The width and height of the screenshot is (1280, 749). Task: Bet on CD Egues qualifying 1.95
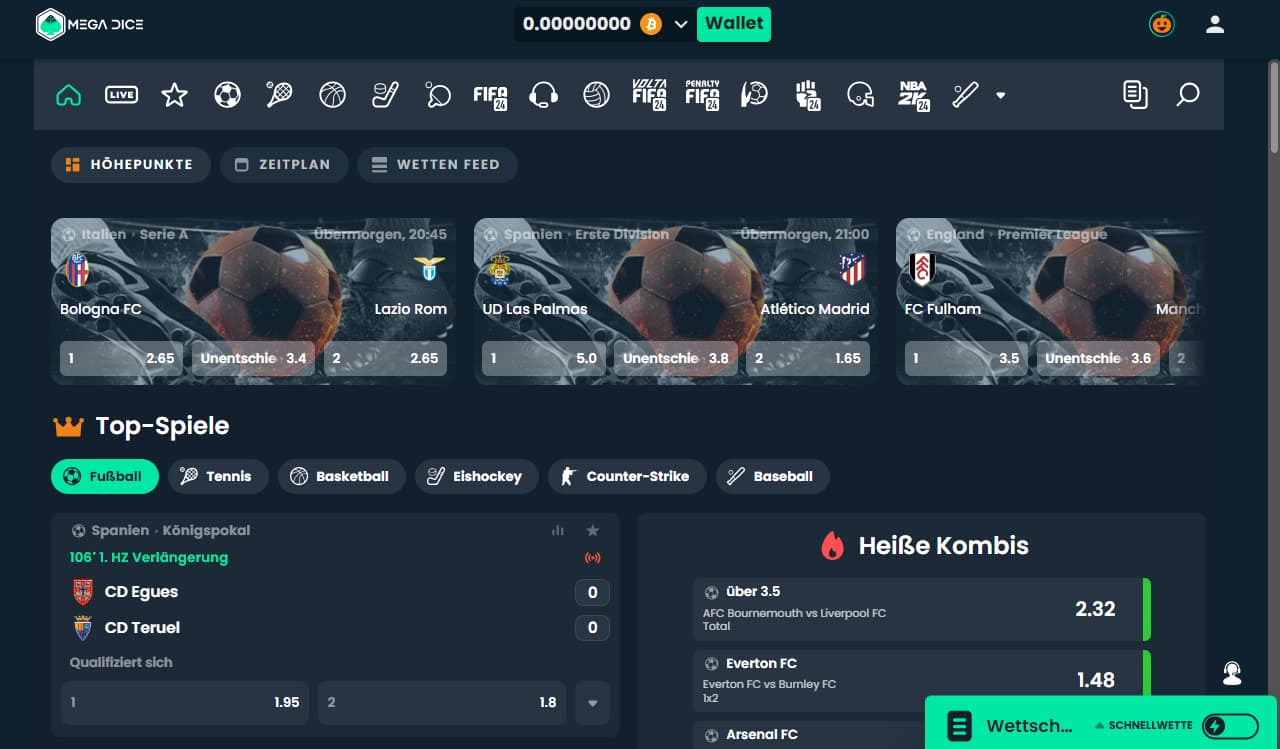185,703
